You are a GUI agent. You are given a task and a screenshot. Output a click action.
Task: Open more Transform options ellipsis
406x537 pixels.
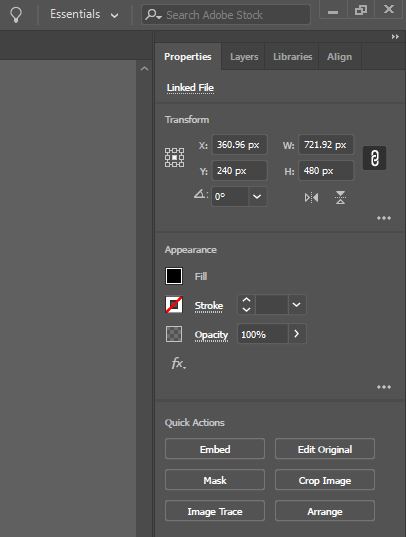point(384,218)
